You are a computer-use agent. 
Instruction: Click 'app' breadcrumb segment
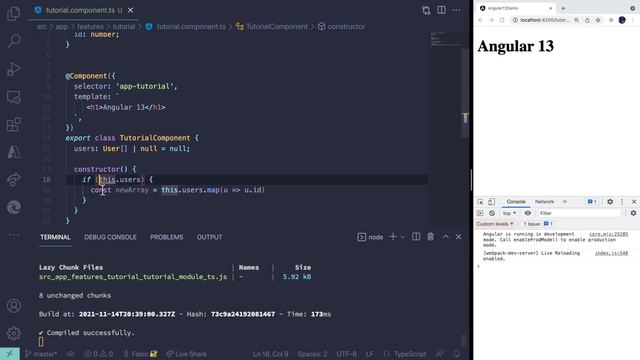[62, 27]
